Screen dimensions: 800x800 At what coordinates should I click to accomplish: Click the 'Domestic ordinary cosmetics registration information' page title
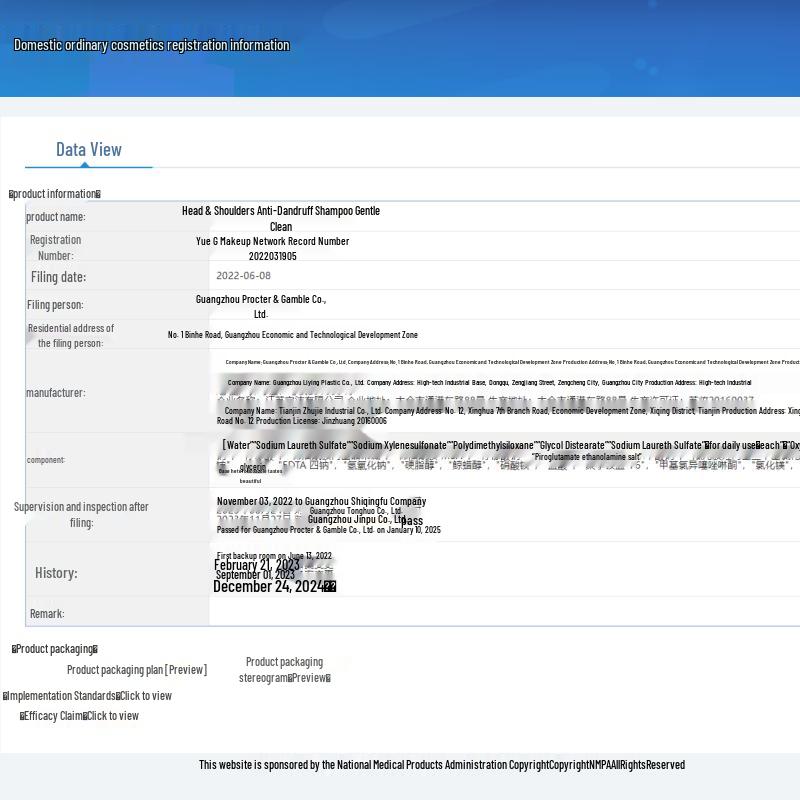(x=152, y=45)
